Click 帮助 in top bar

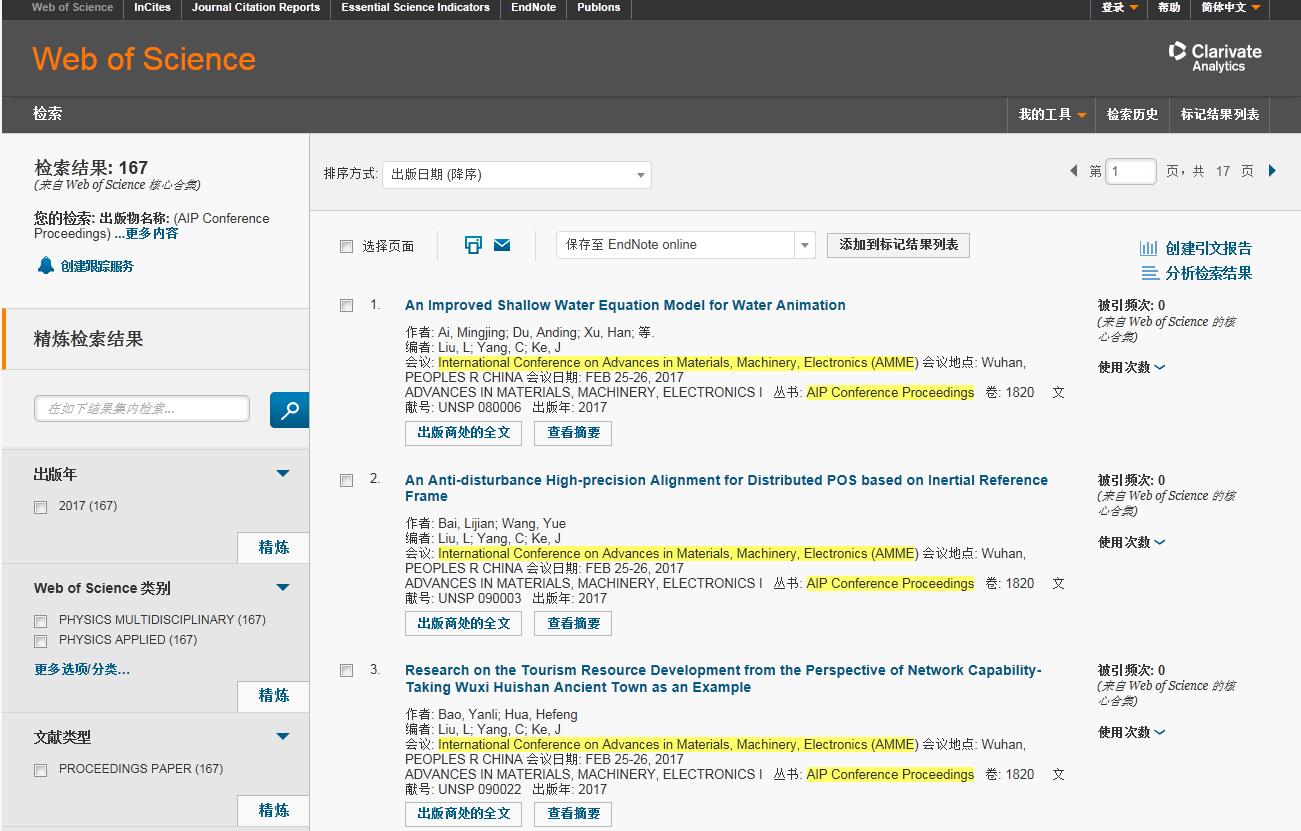click(x=1169, y=8)
